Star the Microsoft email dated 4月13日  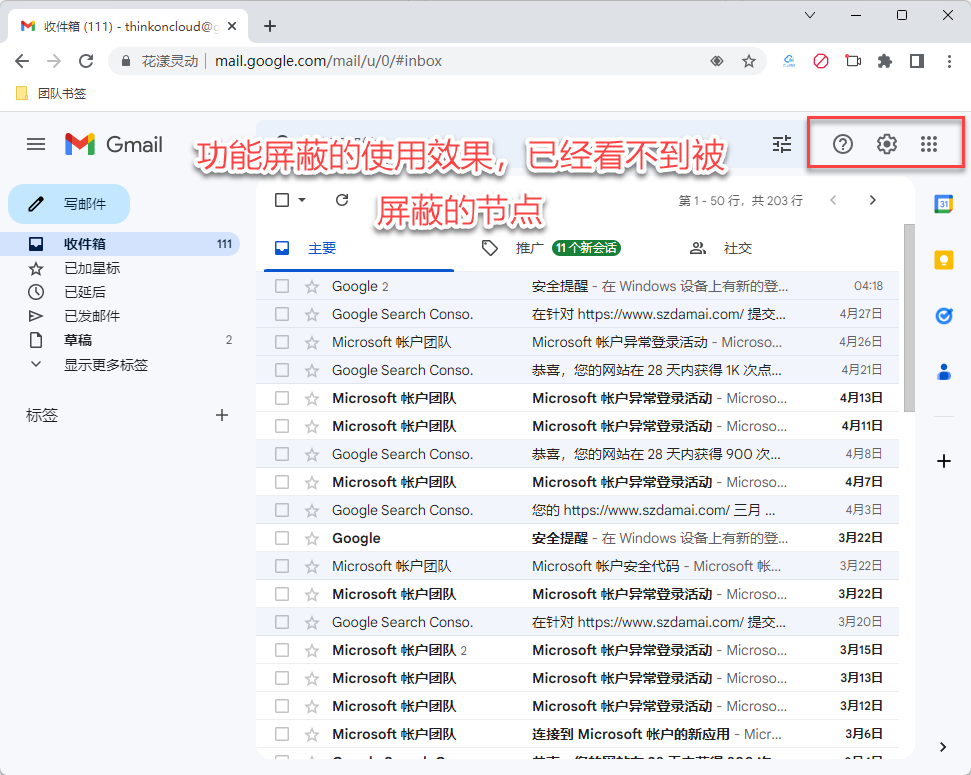coord(312,398)
